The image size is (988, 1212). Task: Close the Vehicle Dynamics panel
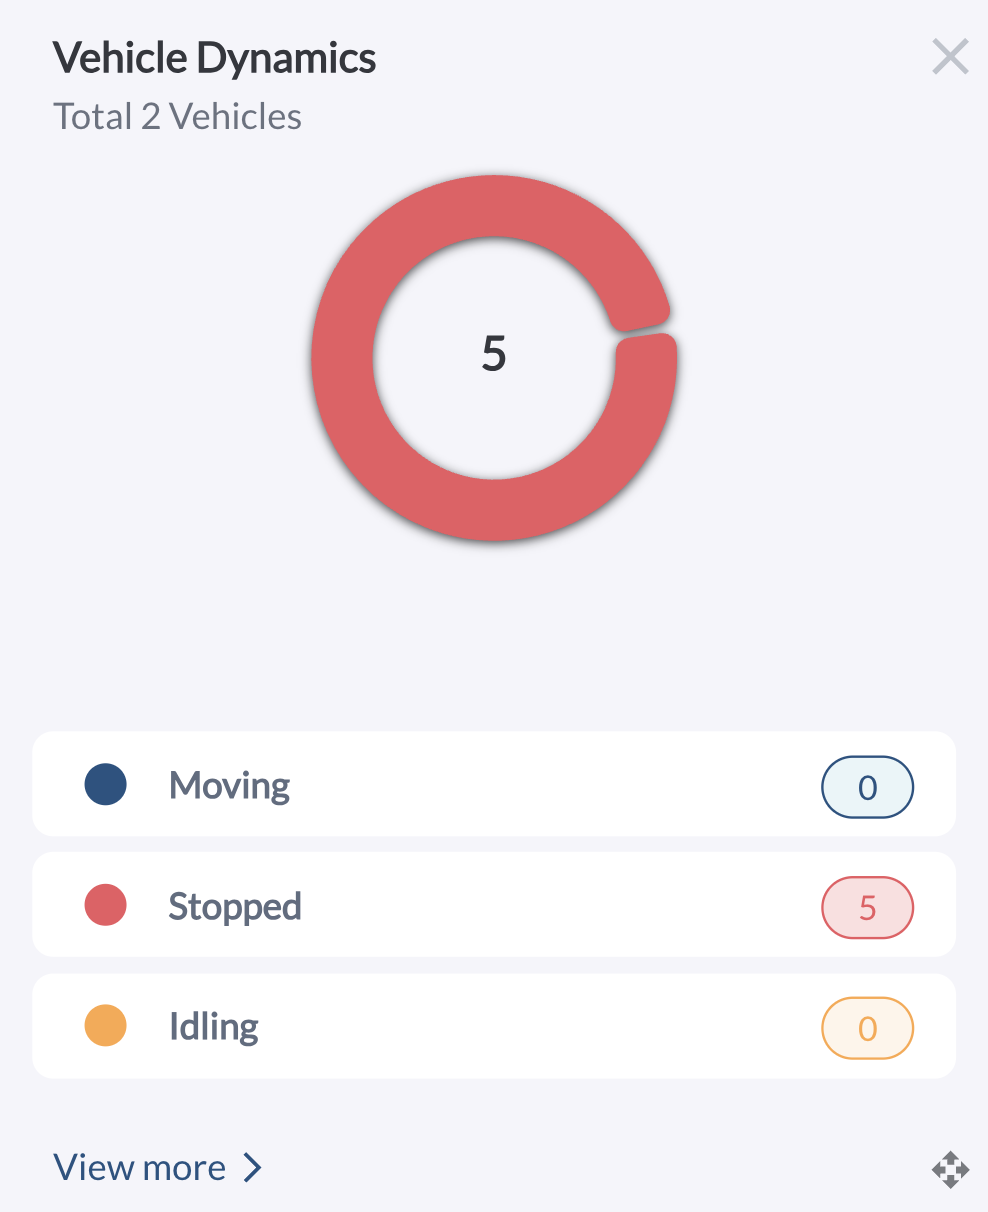tap(950, 57)
